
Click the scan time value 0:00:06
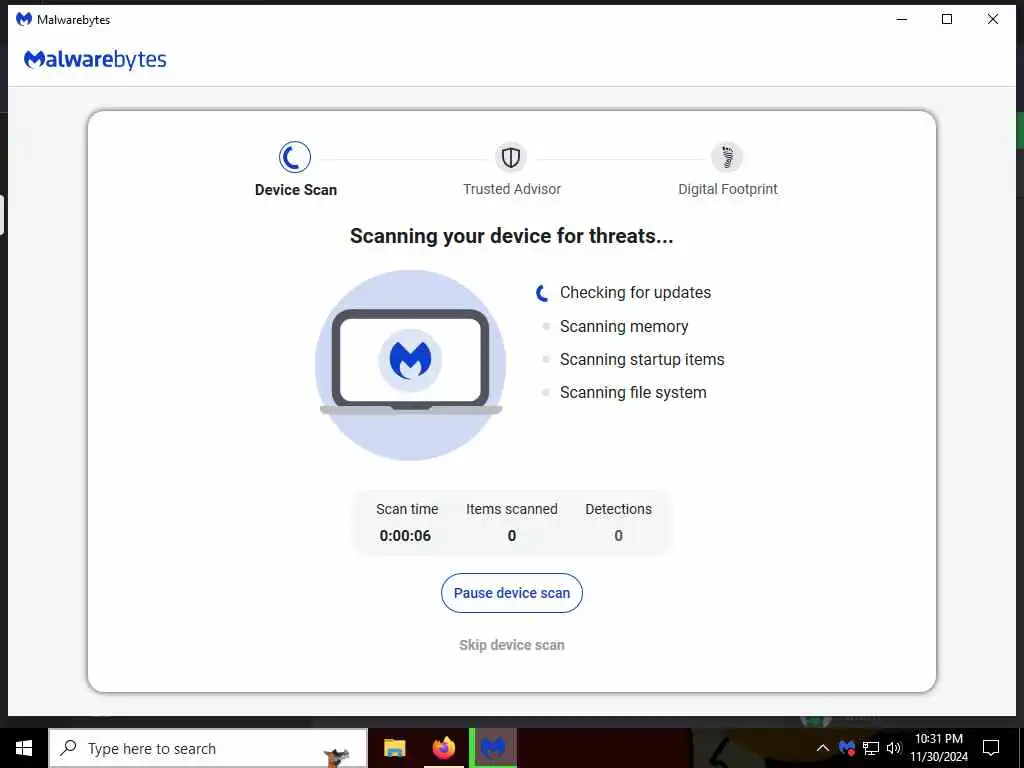[x=405, y=536]
